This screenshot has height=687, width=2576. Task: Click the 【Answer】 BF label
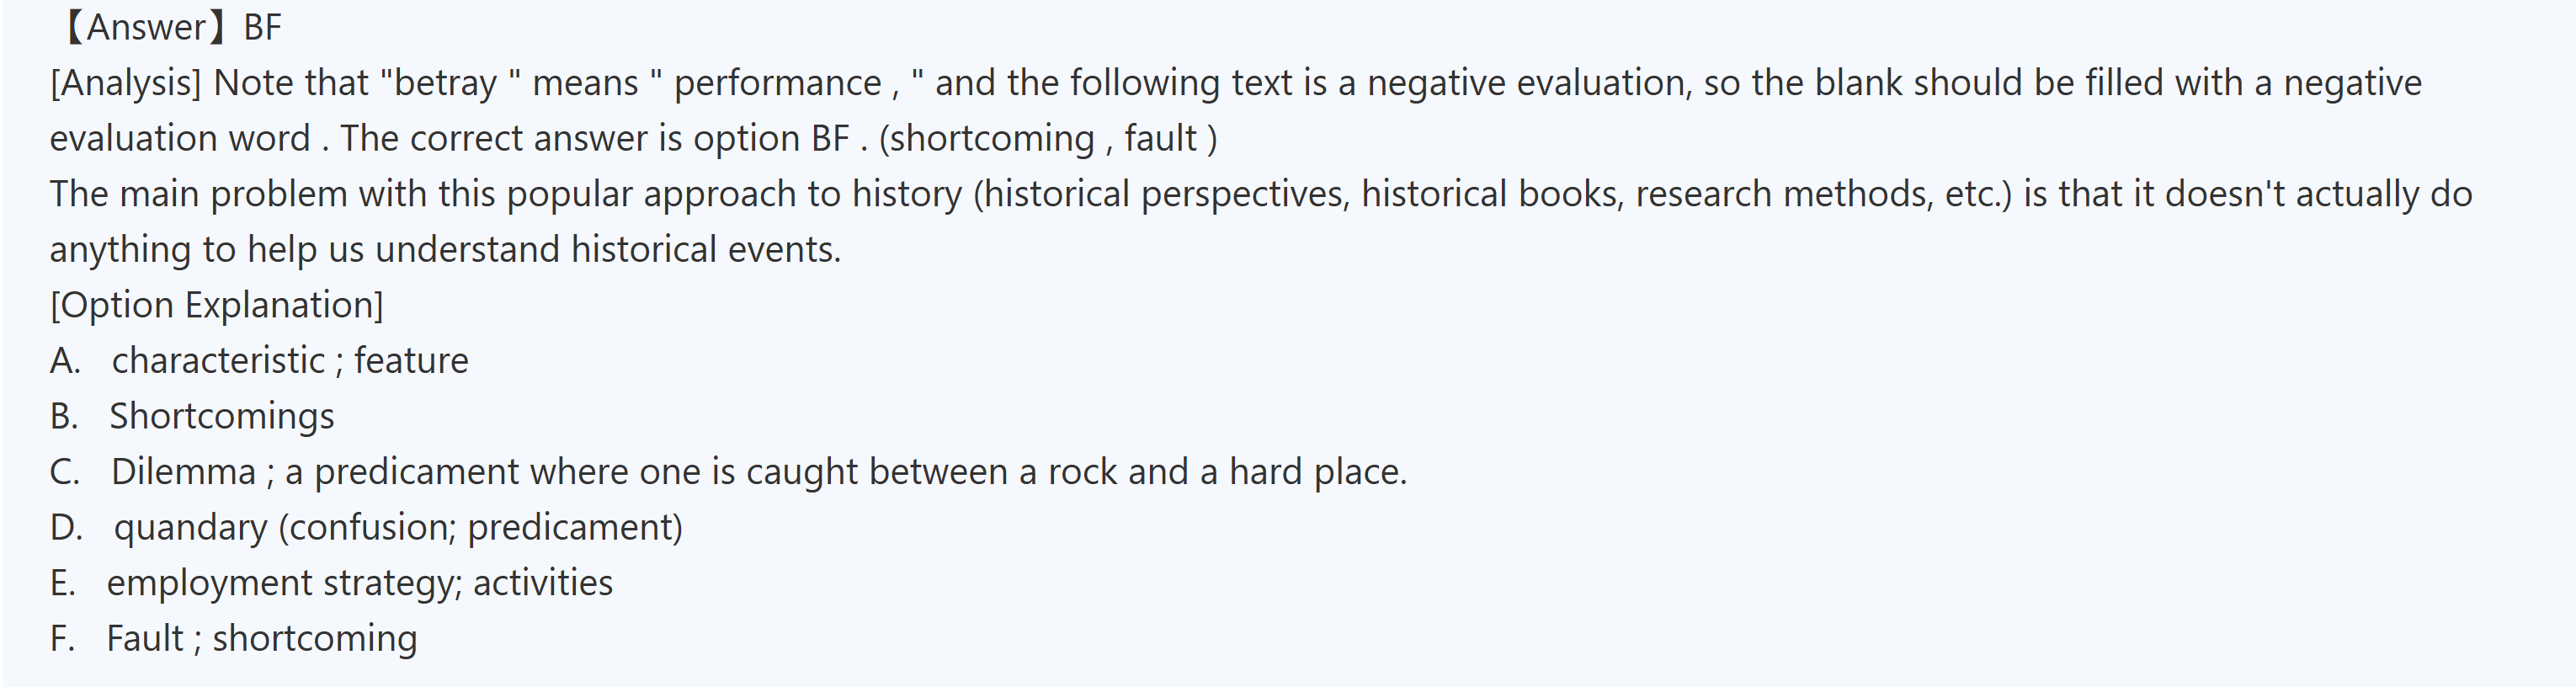click(168, 27)
